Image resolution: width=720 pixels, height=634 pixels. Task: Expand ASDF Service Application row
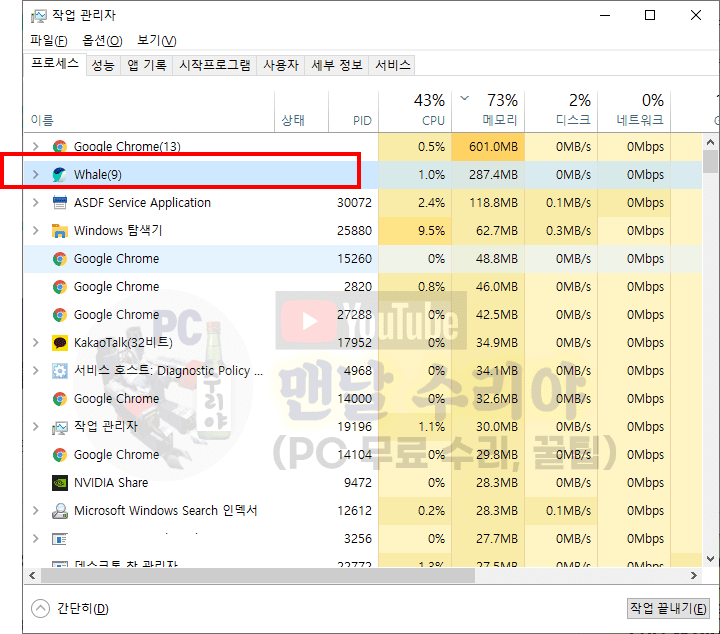pos(36,202)
